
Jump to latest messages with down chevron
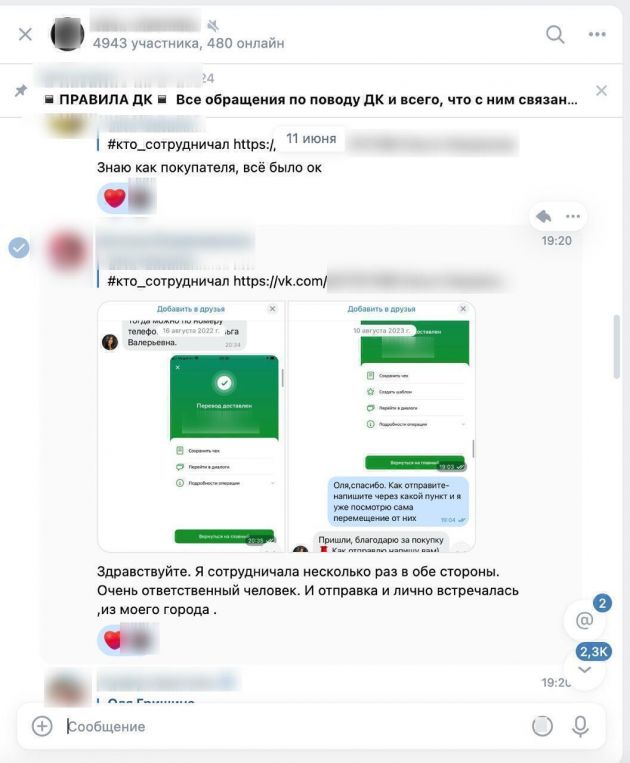pyautogui.click(x=584, y=670)
